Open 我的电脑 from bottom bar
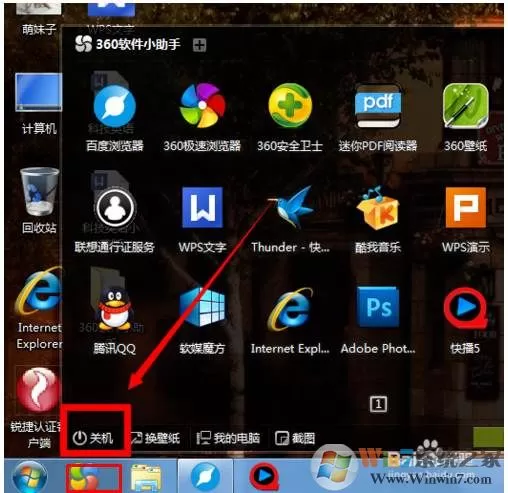Screen dimensions: 508x493 (x=229, y=438)
